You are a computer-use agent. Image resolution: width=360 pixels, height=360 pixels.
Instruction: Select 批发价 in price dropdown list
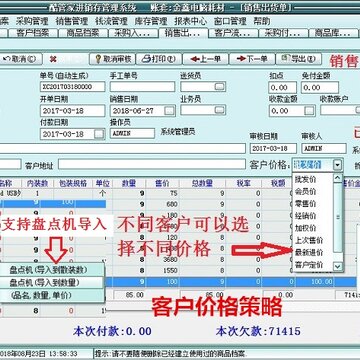tap(305, 179)
